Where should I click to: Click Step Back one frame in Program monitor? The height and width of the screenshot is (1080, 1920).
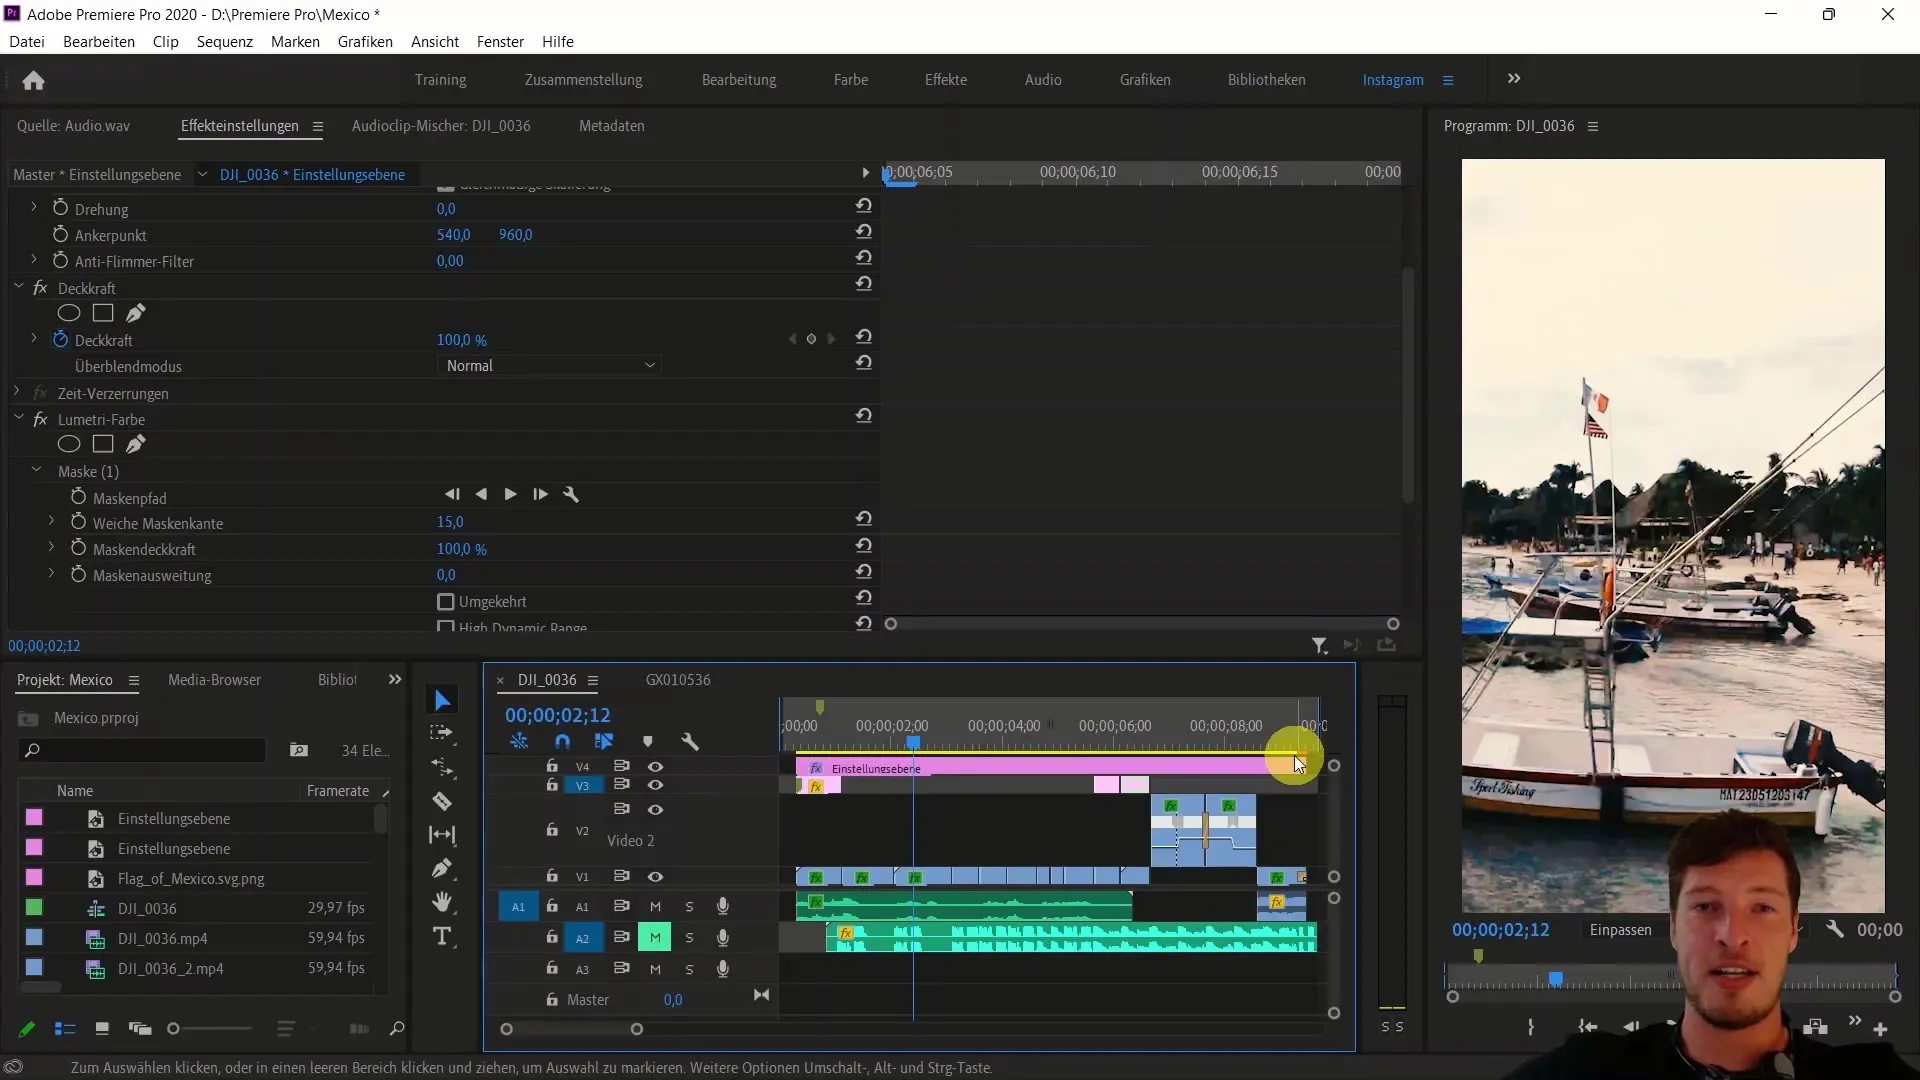click(x=1631, y=1027)
